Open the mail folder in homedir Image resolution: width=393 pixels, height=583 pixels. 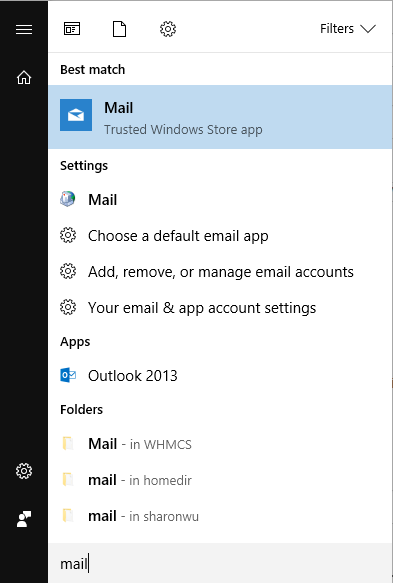(x=220, y=480)
